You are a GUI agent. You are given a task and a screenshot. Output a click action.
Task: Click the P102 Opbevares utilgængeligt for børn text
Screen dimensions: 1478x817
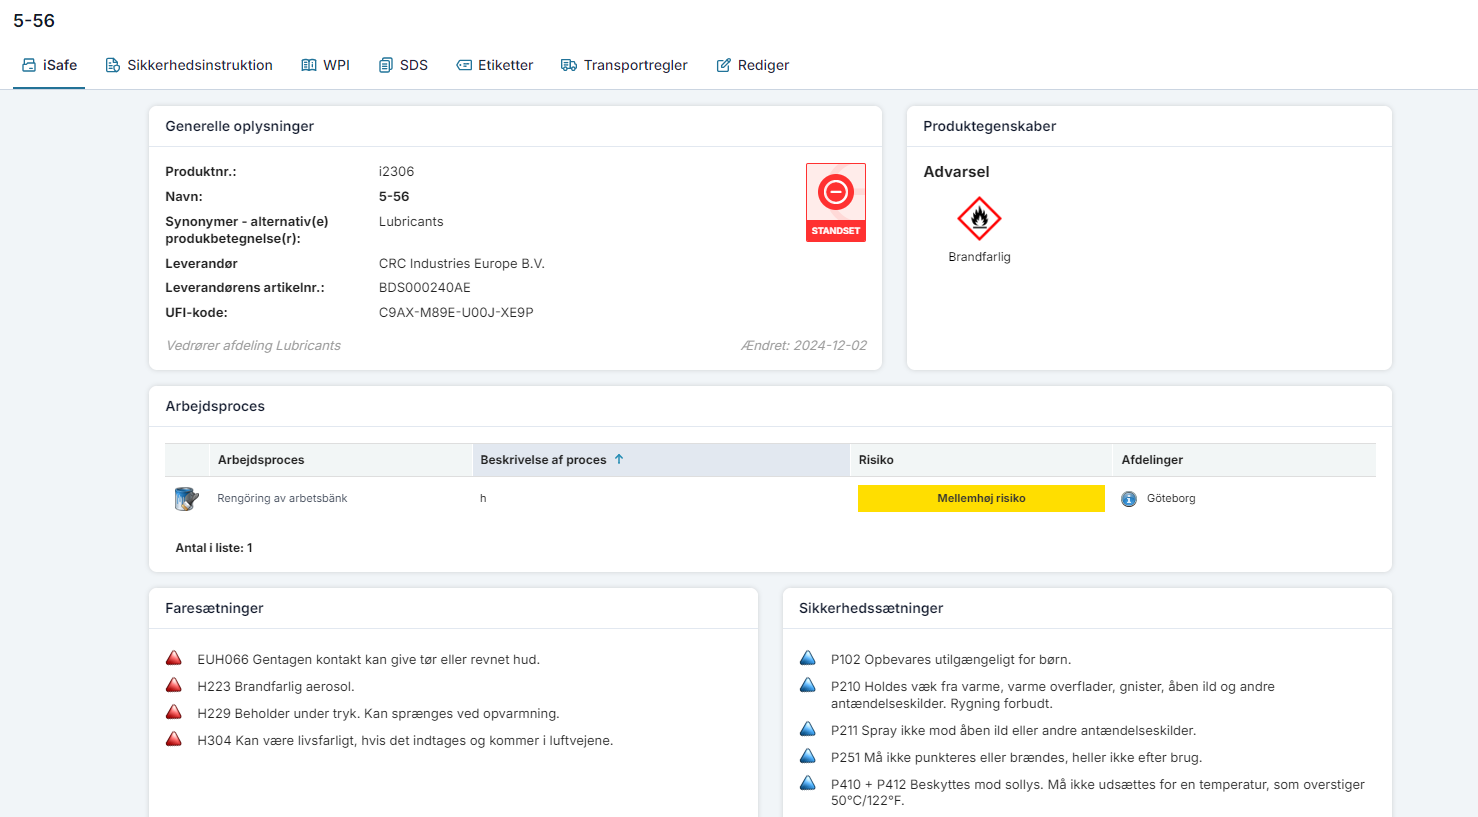tap(951, 659)
